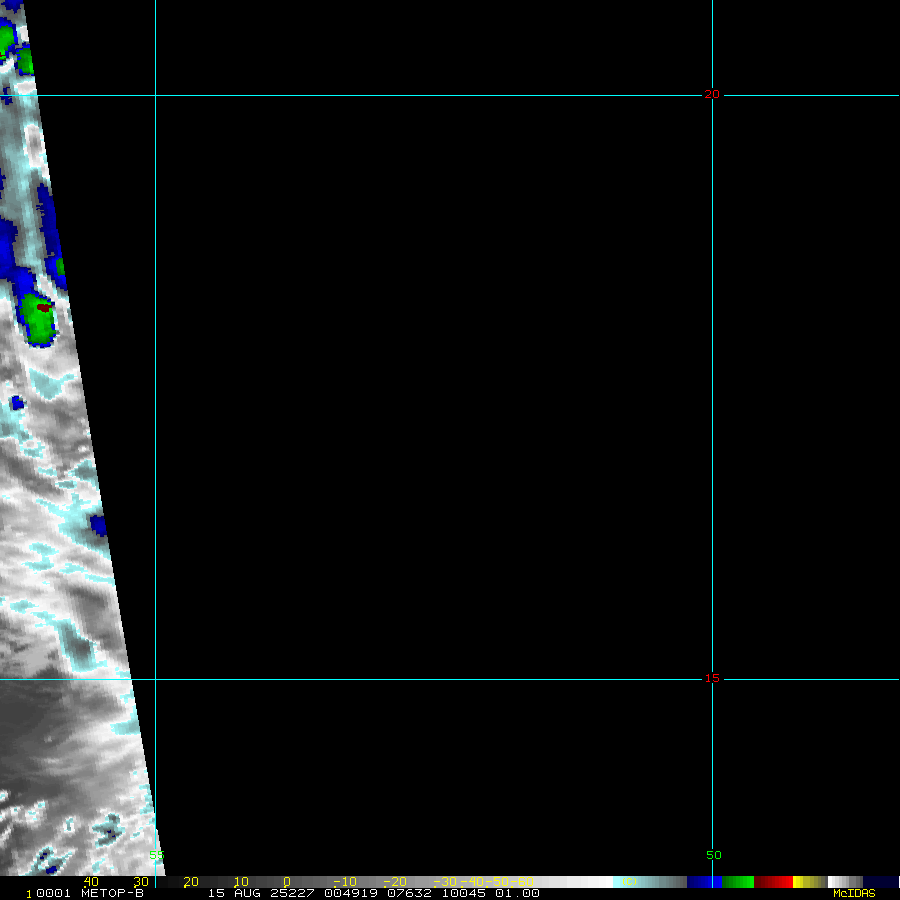Click the (C) unit label on the color bar

coord(630,882)
